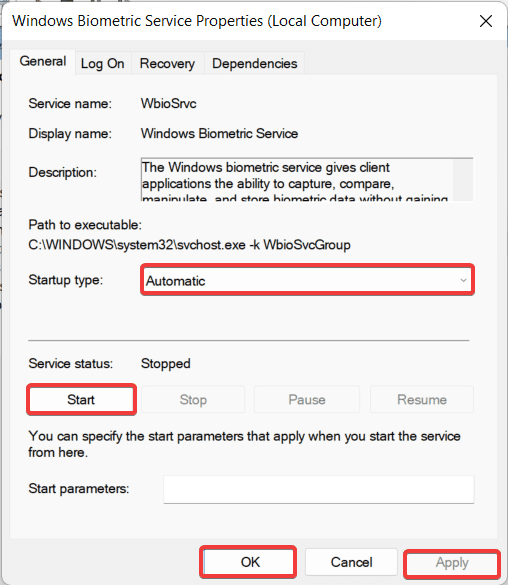Dismiss the dialog with Cancel

click(351, 562)
